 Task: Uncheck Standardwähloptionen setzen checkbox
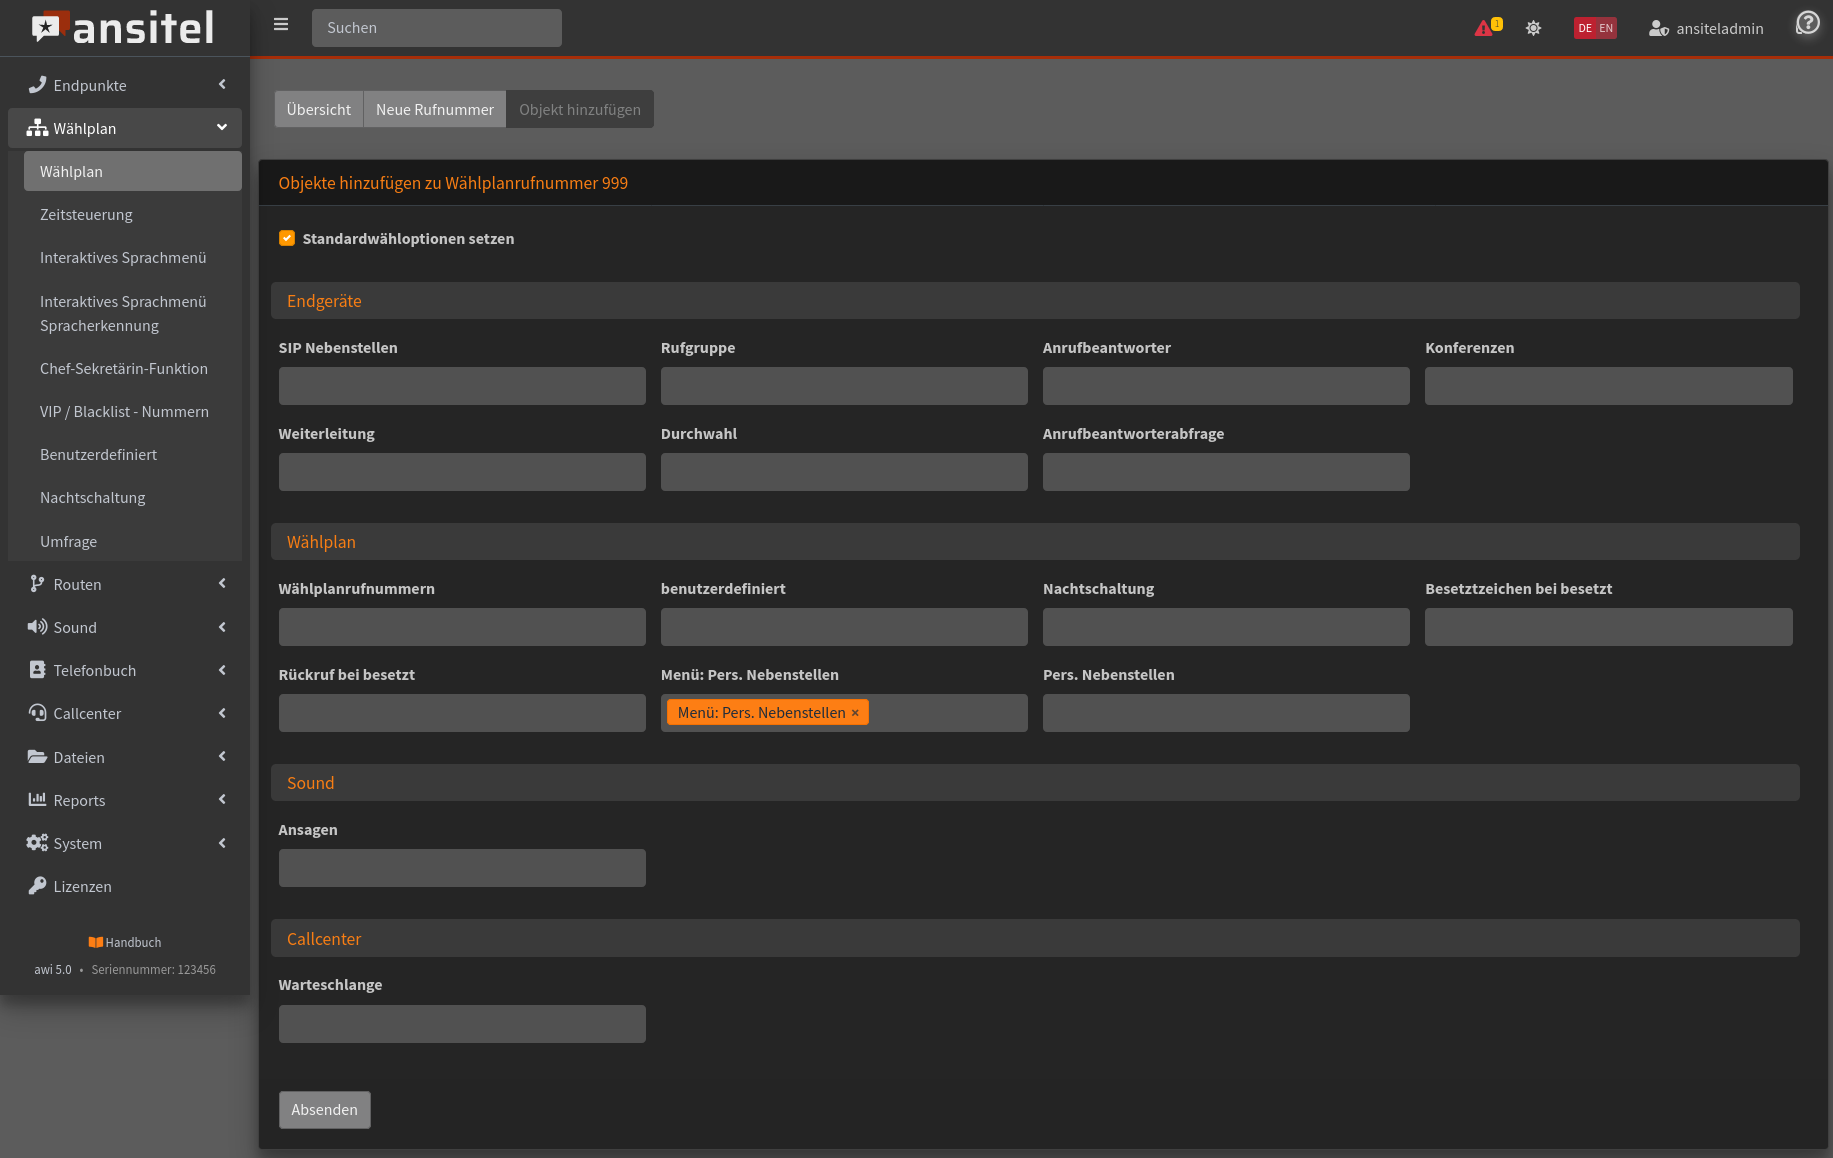pos(287,238)
